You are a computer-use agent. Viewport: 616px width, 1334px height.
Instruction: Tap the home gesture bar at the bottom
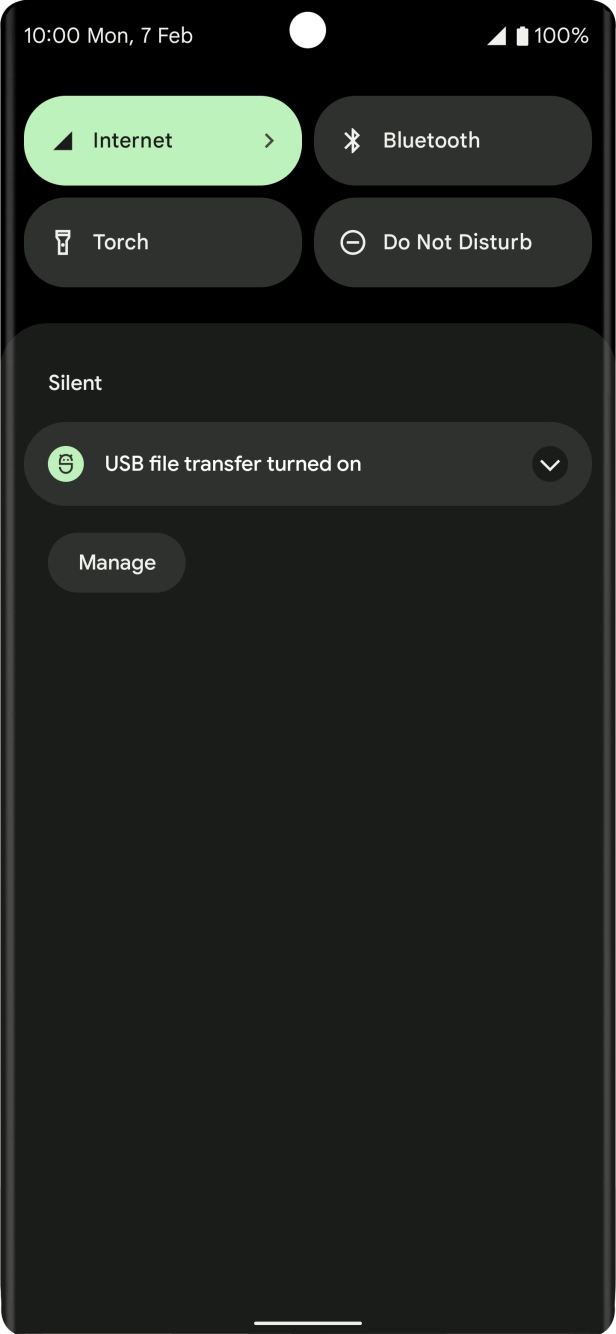(x=308, y=1322)
